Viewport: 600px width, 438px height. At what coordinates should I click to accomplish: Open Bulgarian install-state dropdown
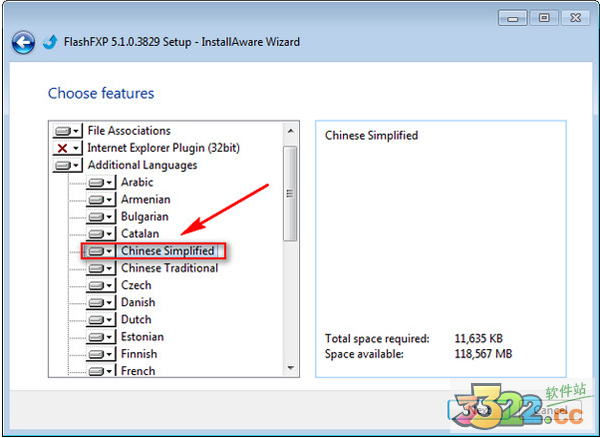pyautogui.click(x=101, y=217)
